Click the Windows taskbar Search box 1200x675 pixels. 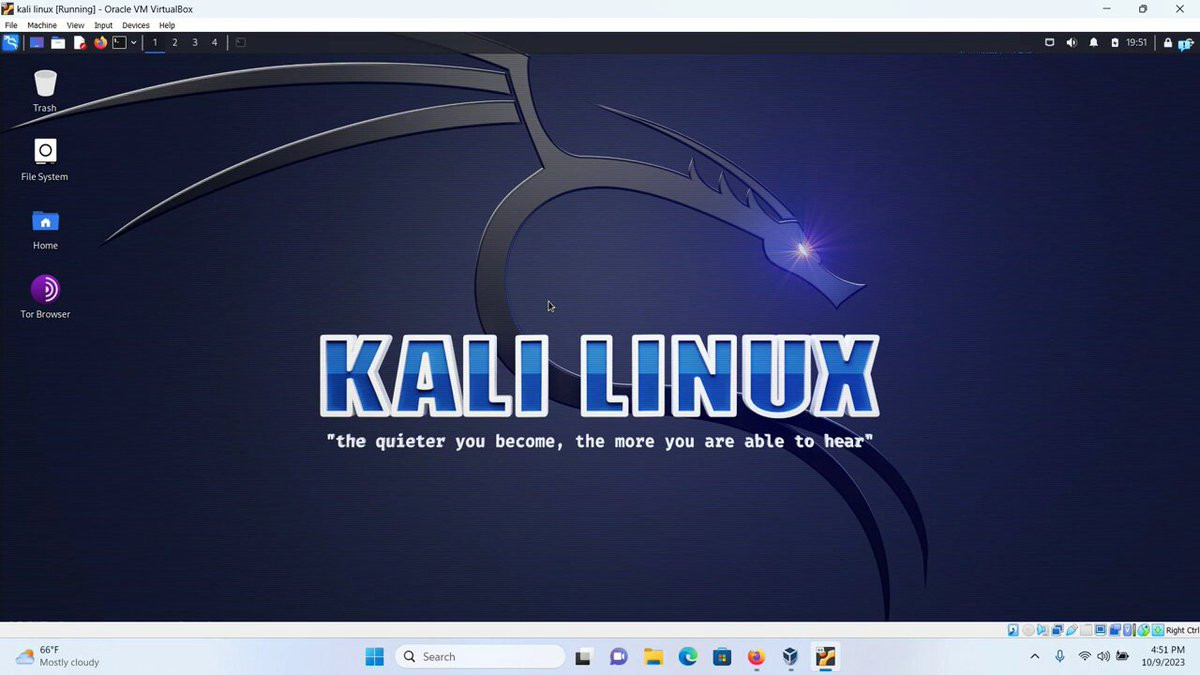[480, 657]
